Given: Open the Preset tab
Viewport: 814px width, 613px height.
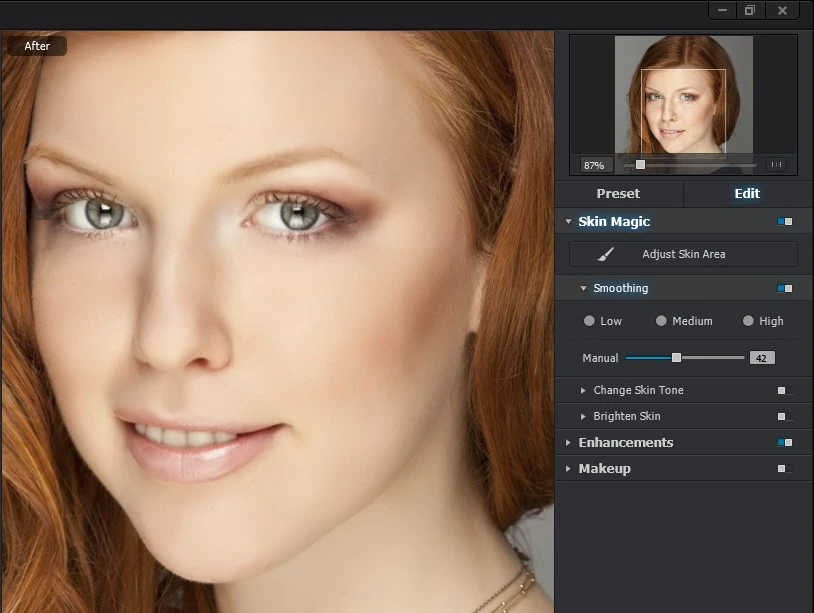Looking at the screenshot, I should pos(618,193).
